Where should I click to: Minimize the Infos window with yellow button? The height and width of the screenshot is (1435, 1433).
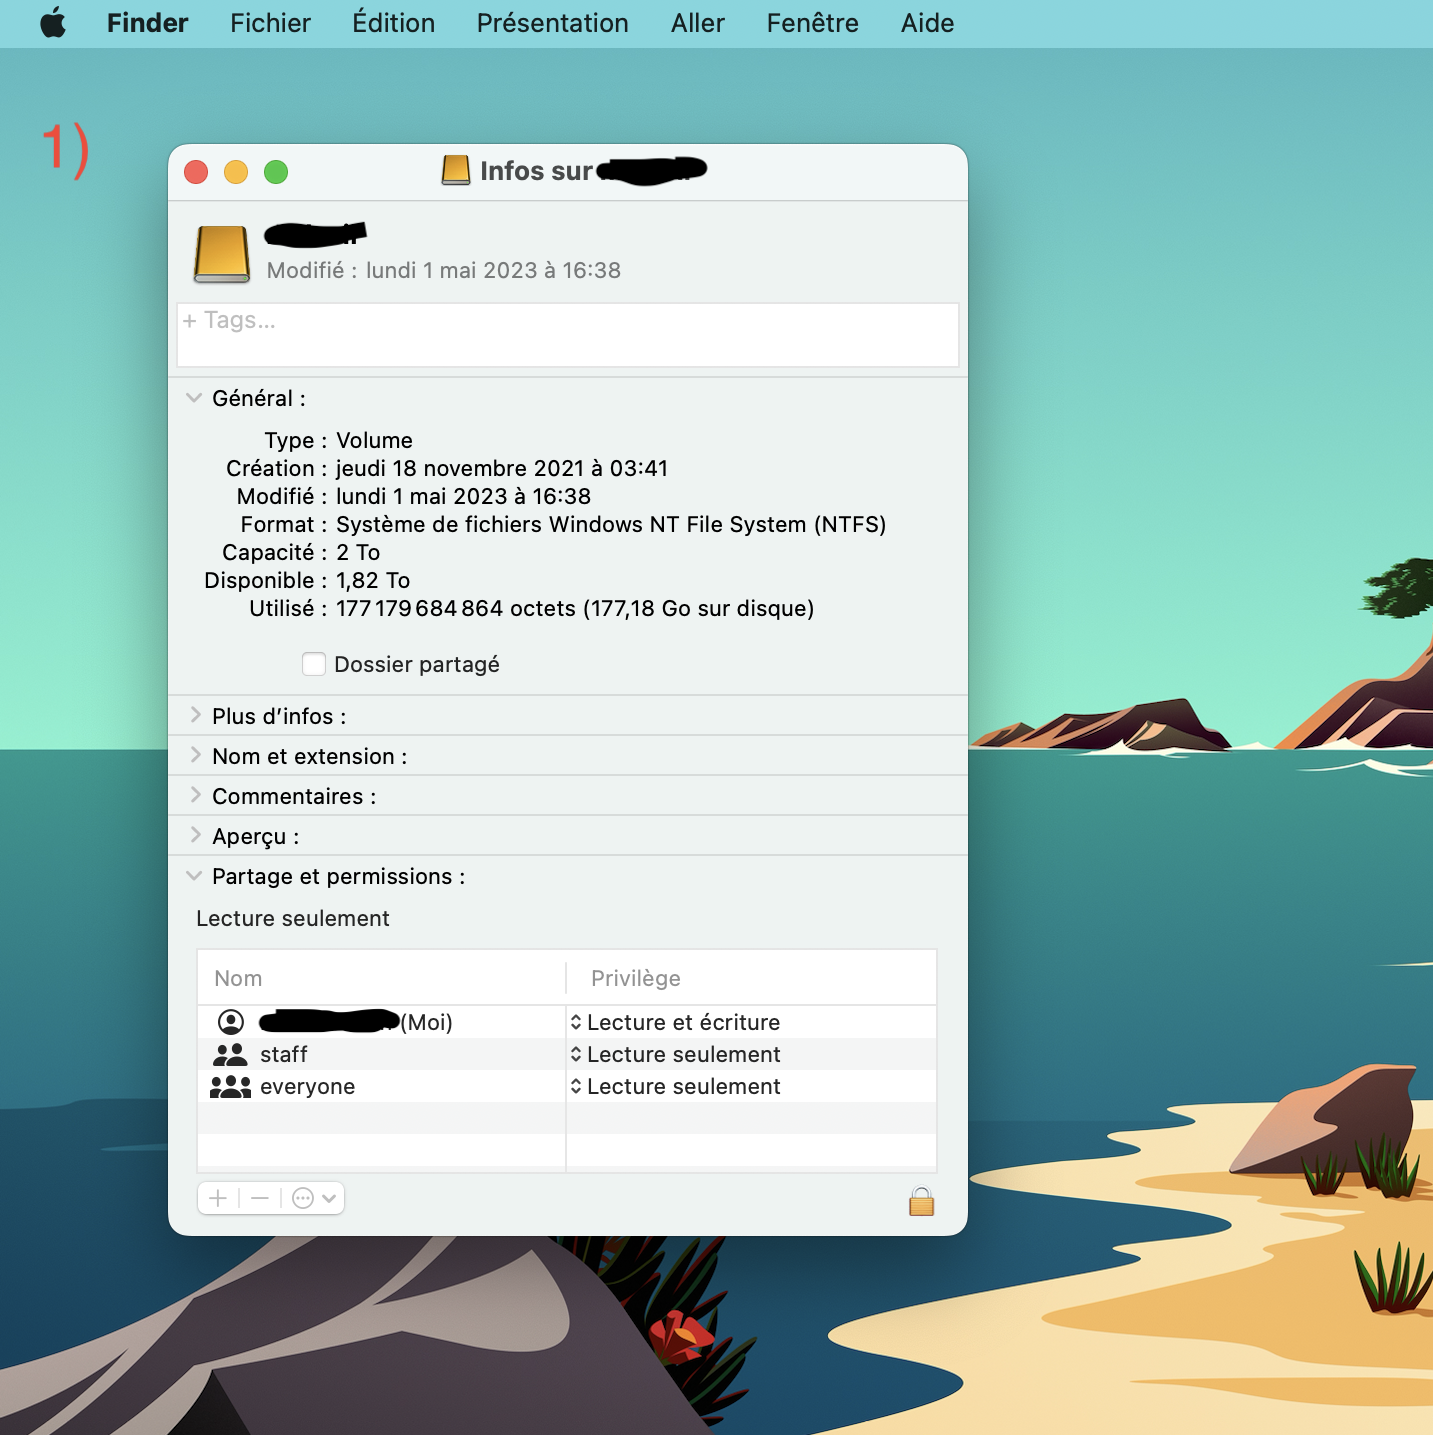[x=236, y=172]
